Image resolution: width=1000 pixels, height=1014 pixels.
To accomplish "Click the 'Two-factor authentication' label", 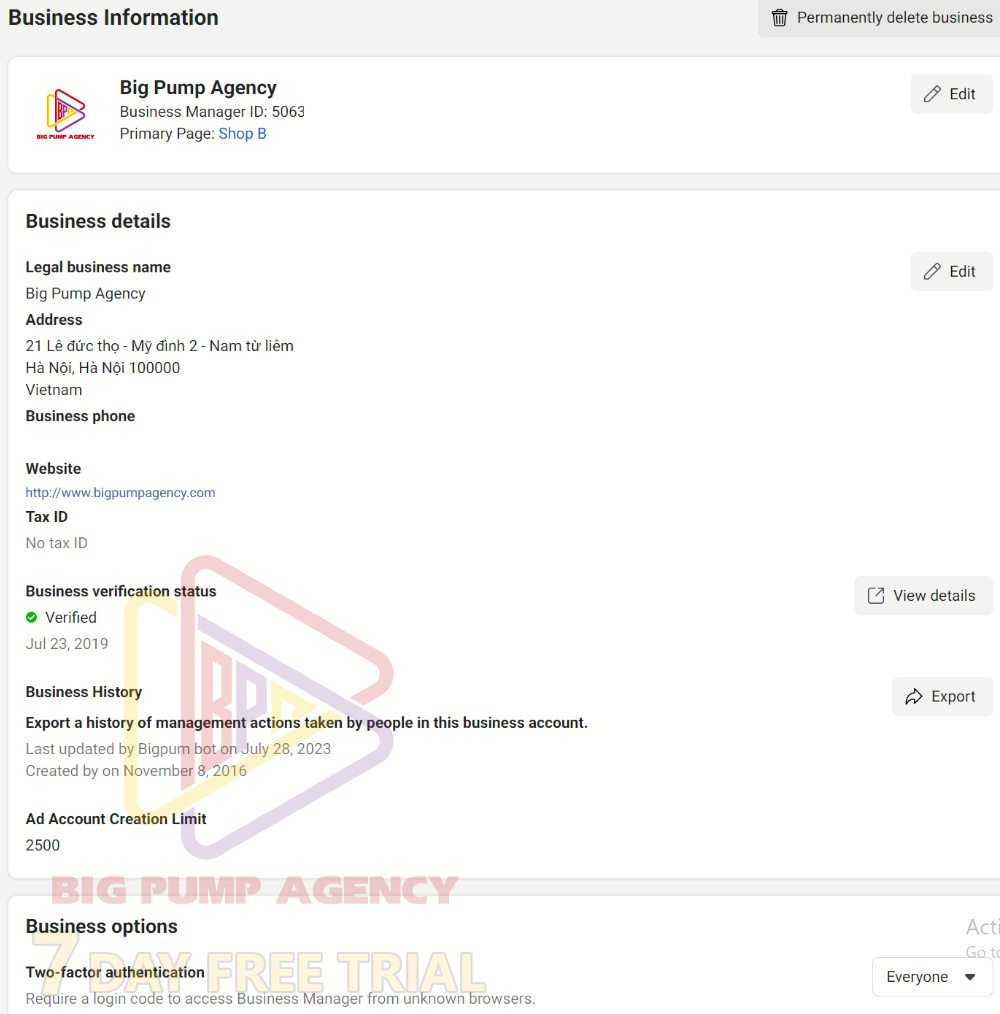I will pyautogui.click(x=115, y=972).
